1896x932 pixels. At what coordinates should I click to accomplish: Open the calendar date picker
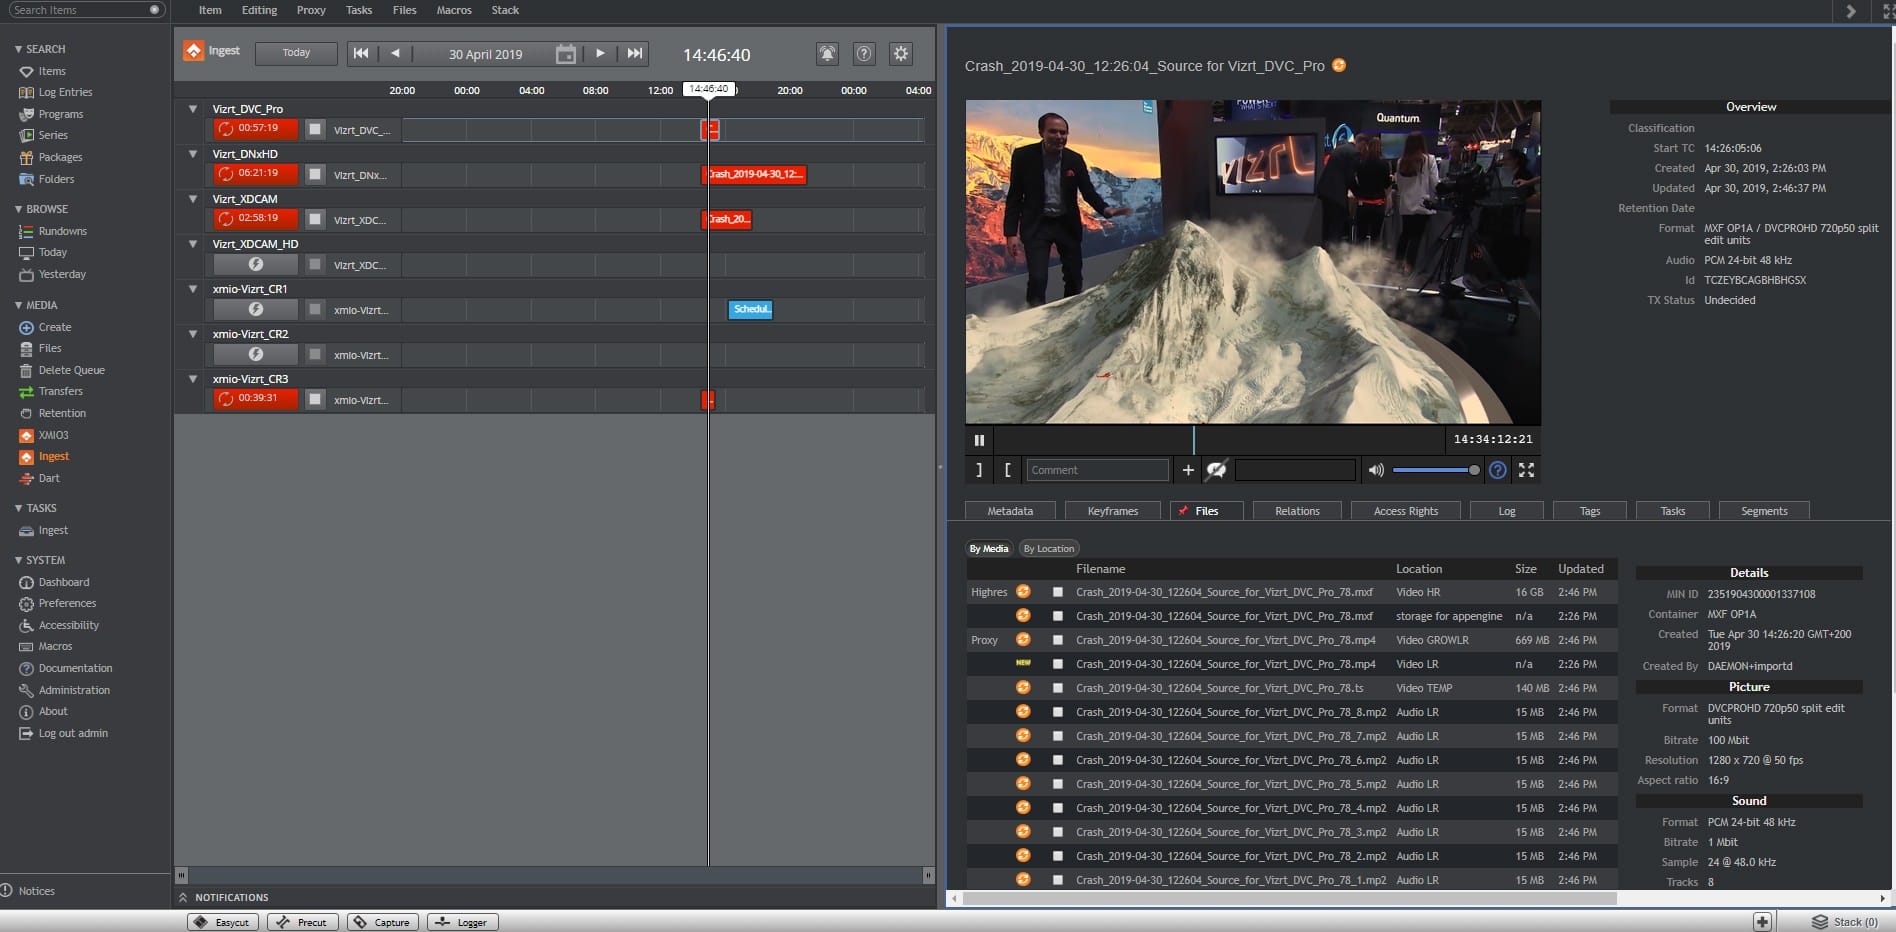(x=565, y=54)
